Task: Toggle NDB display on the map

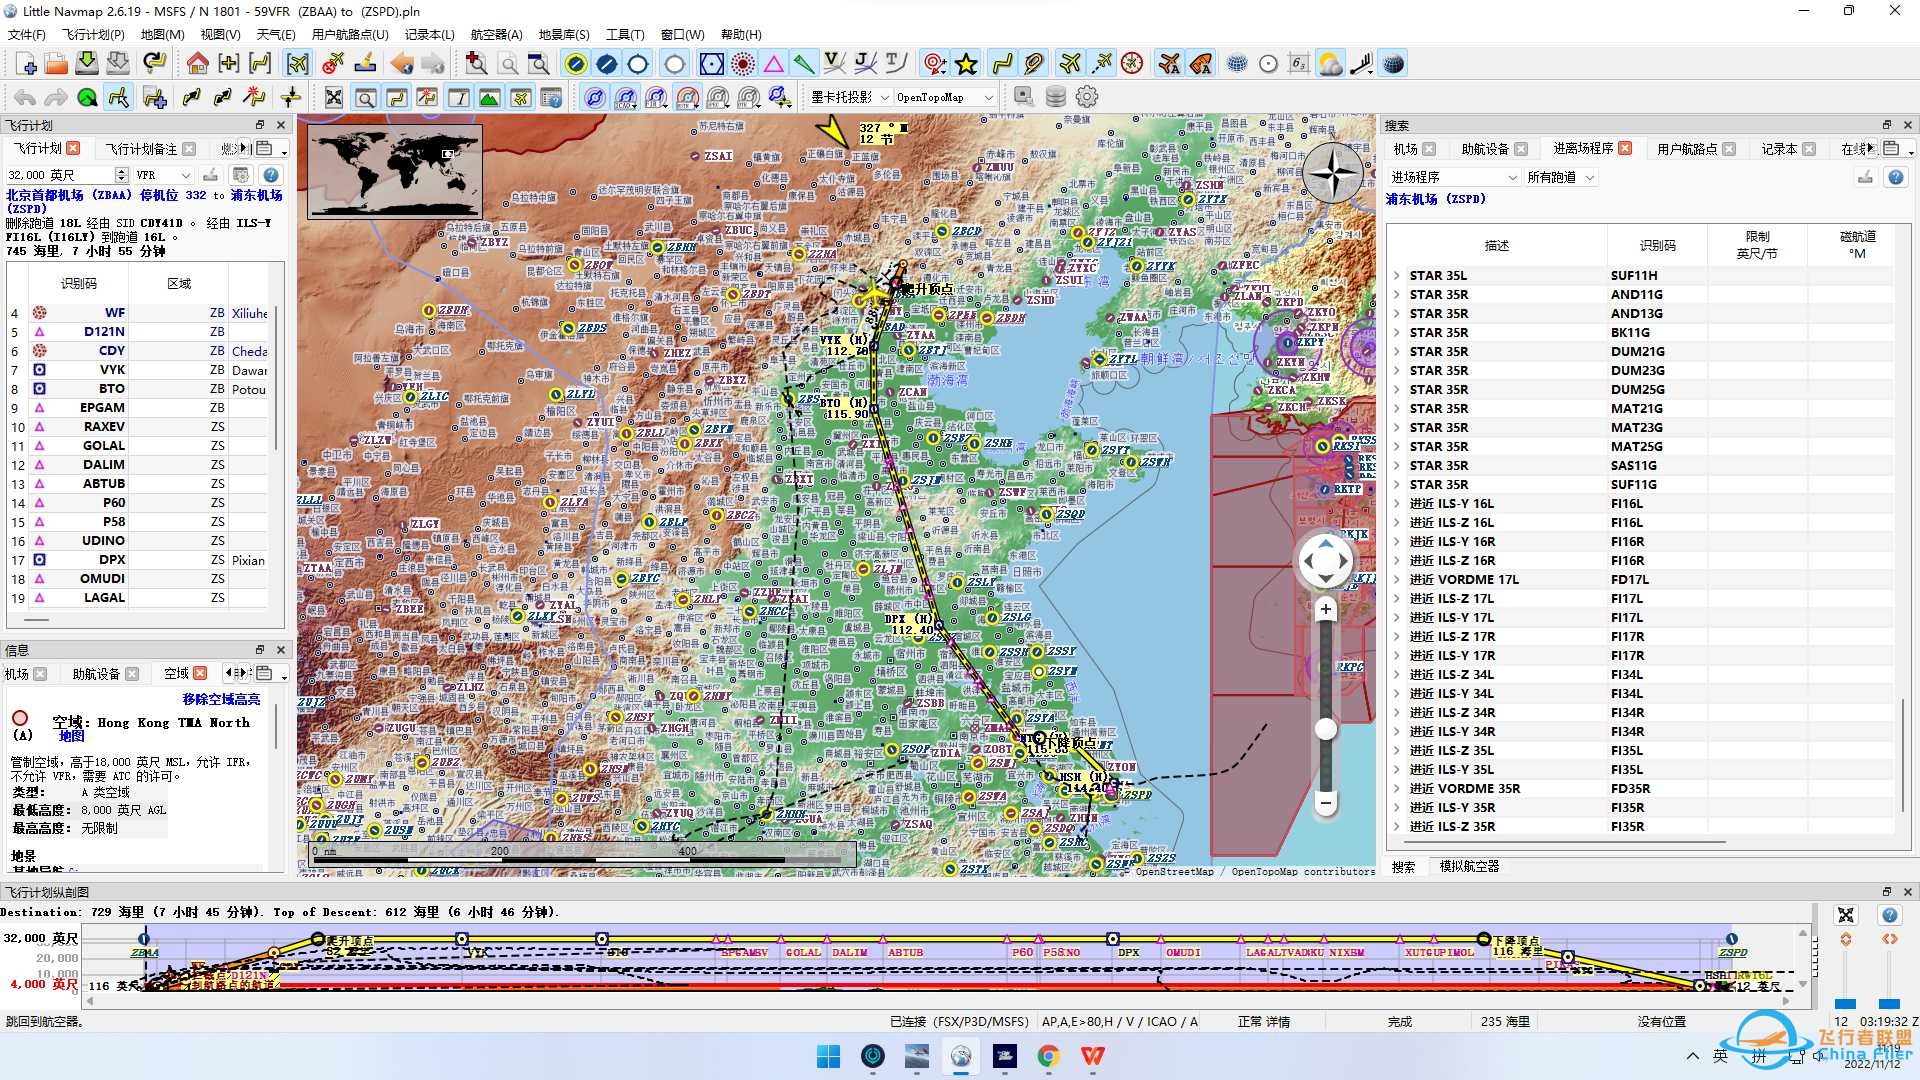Action: 743,64
